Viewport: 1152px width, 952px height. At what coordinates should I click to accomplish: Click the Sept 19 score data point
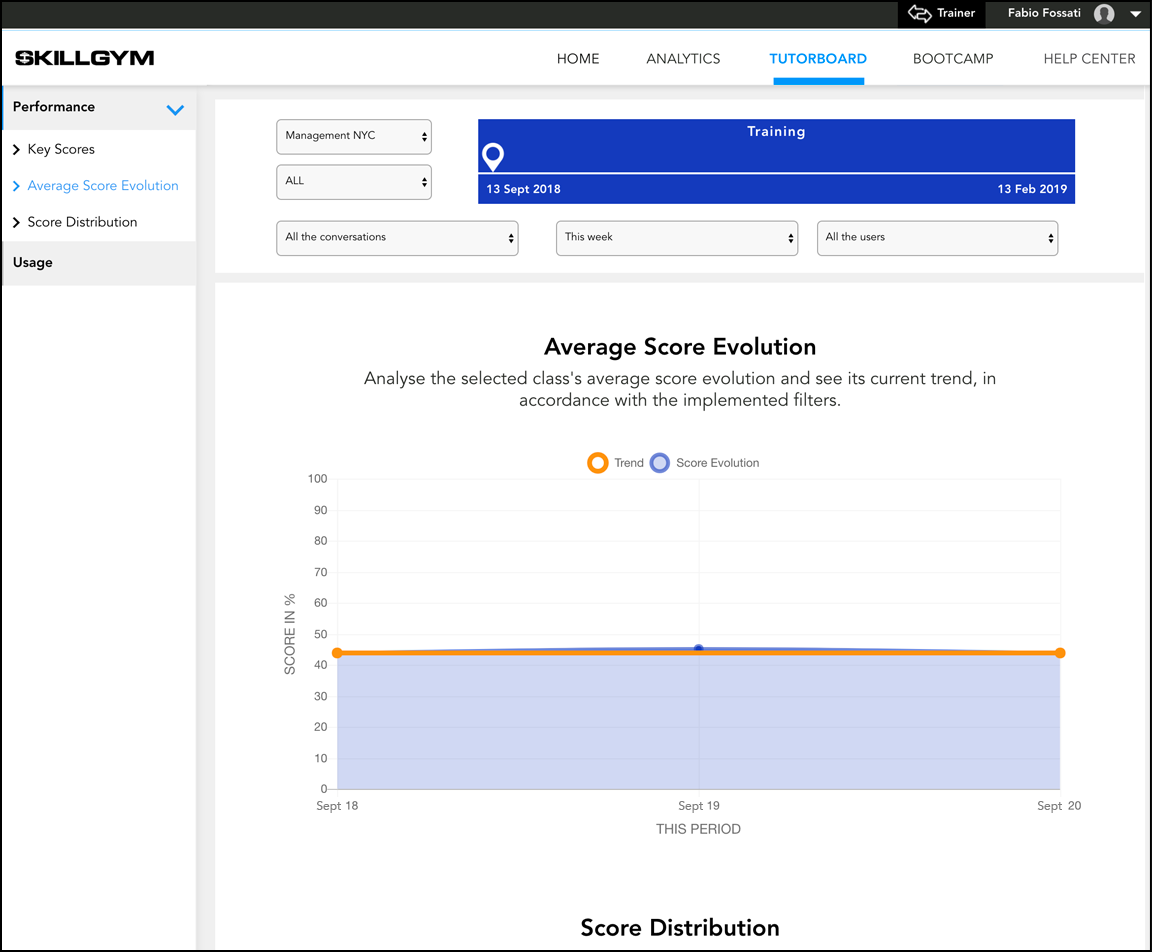pos(699,649)
